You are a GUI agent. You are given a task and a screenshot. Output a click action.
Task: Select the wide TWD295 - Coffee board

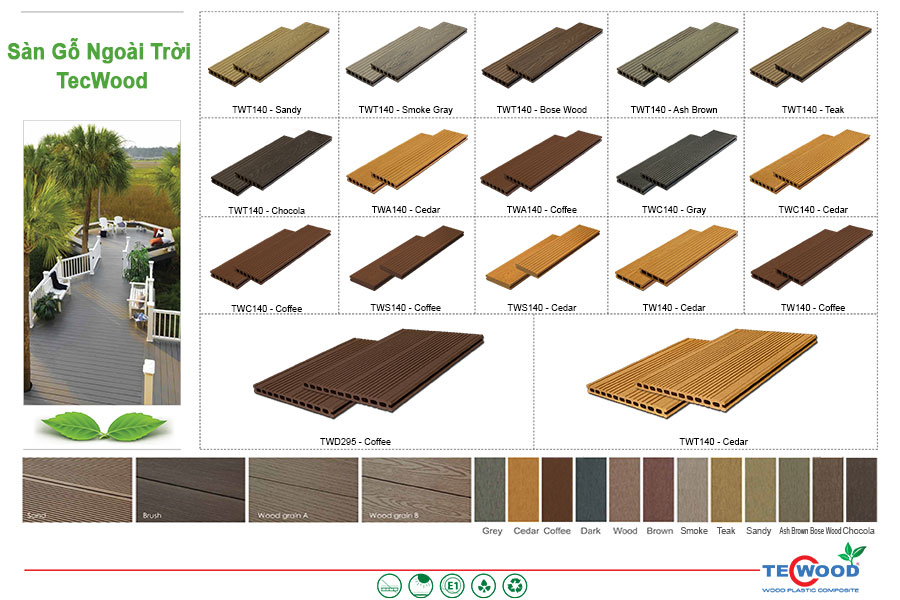click(x=369, y=373)
